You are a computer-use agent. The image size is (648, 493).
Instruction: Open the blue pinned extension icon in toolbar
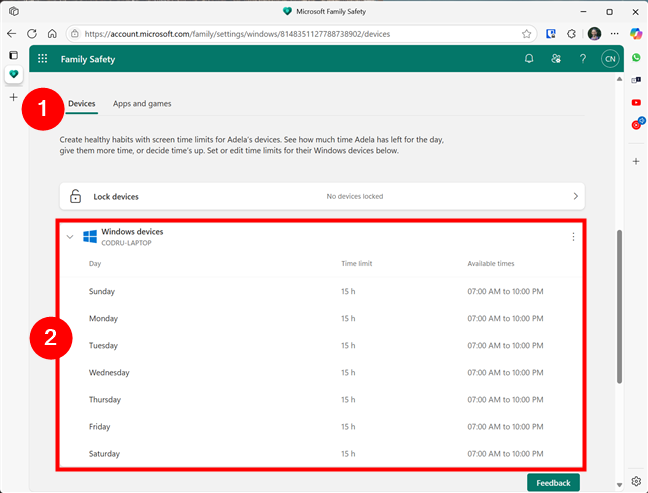tap(550, 33)
